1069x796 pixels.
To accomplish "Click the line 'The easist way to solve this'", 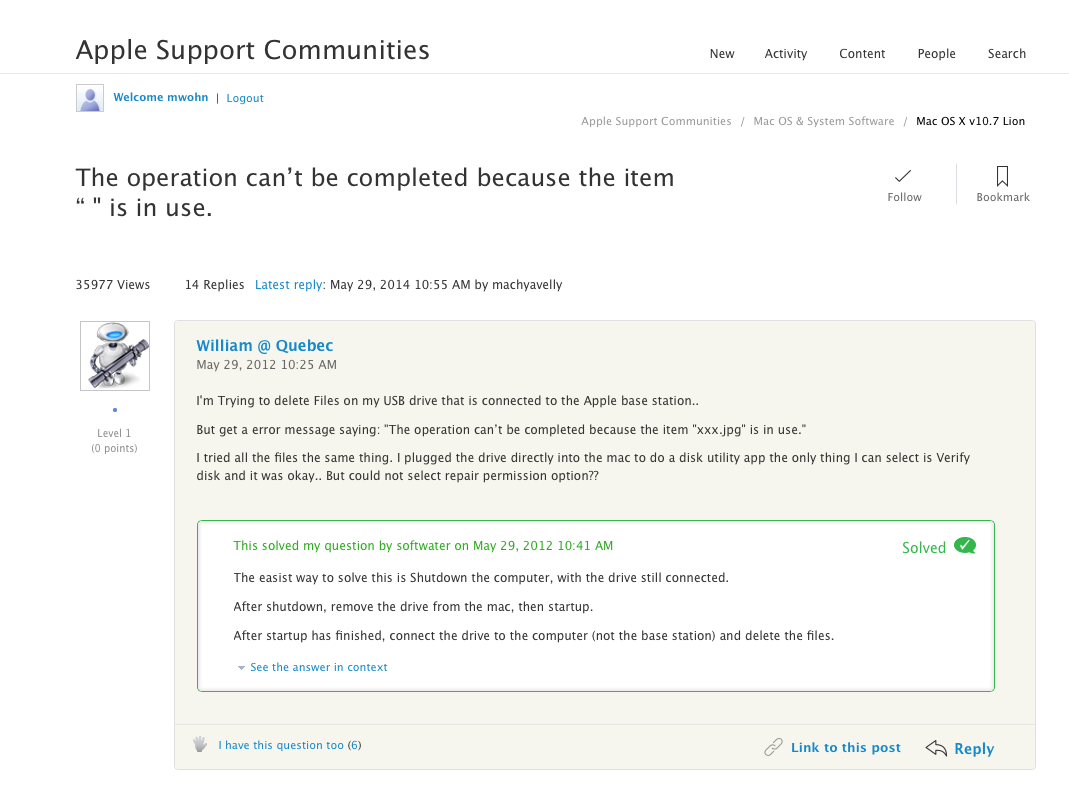I will 481,578.
